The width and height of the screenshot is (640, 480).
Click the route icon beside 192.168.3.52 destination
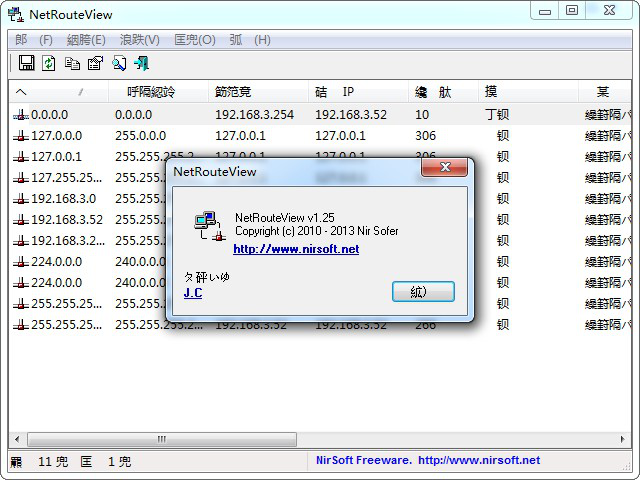click(x=21, y=220)
